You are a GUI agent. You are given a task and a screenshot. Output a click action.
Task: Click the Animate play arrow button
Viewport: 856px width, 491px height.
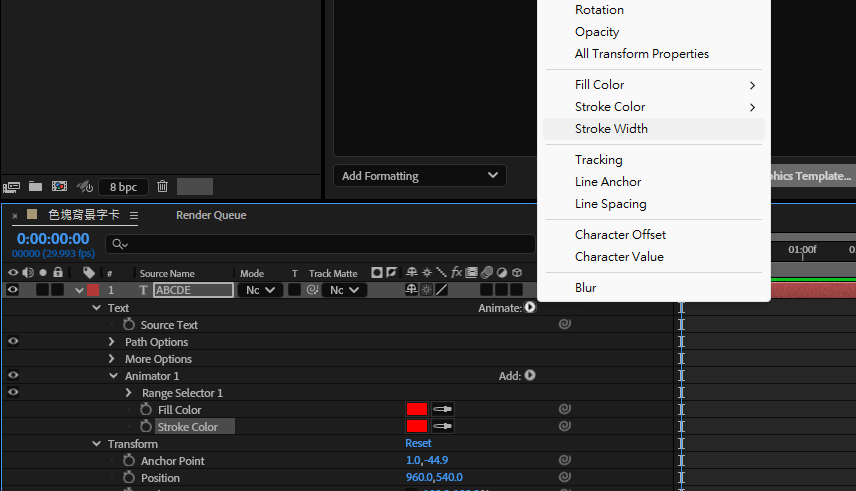530,308
